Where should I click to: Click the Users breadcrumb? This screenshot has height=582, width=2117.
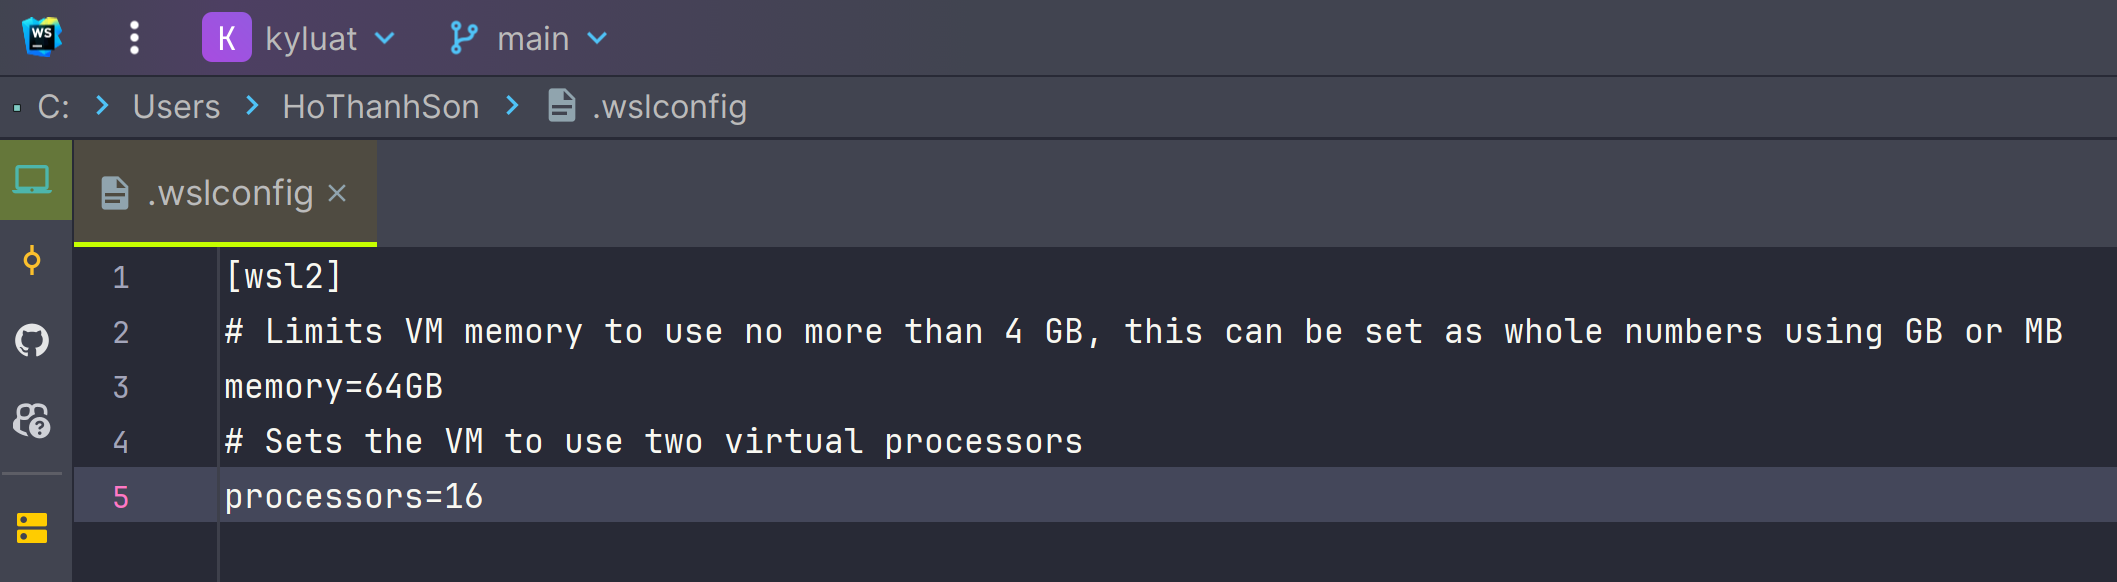[176, 106]
